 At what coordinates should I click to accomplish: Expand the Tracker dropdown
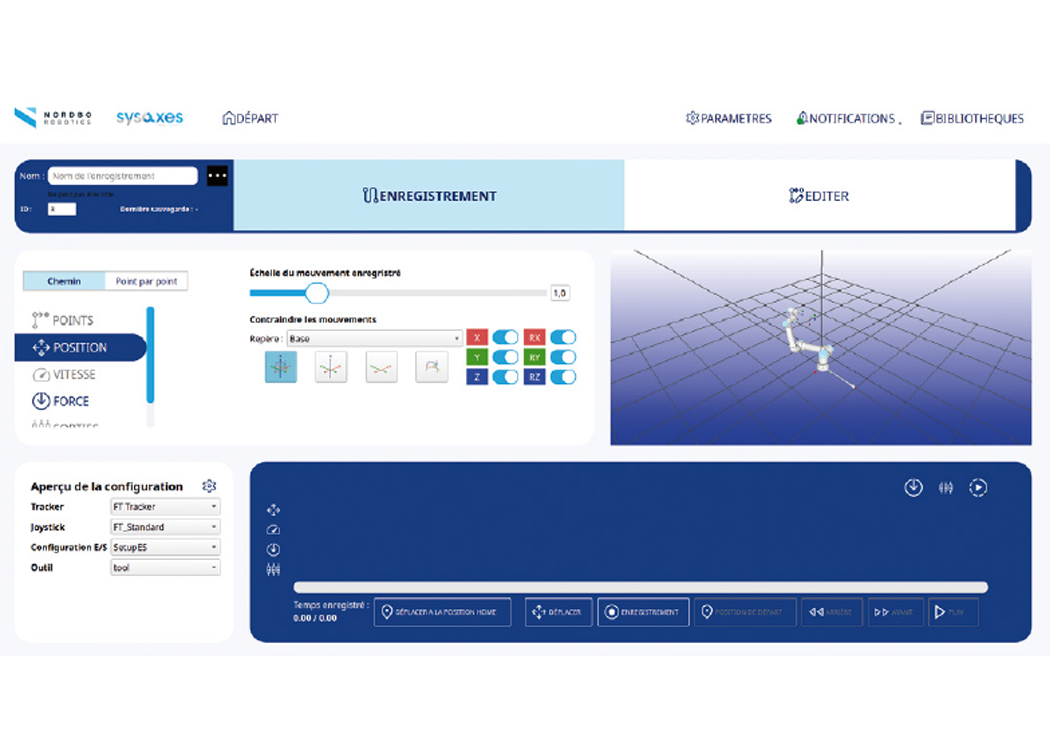(x=165, y=507)
